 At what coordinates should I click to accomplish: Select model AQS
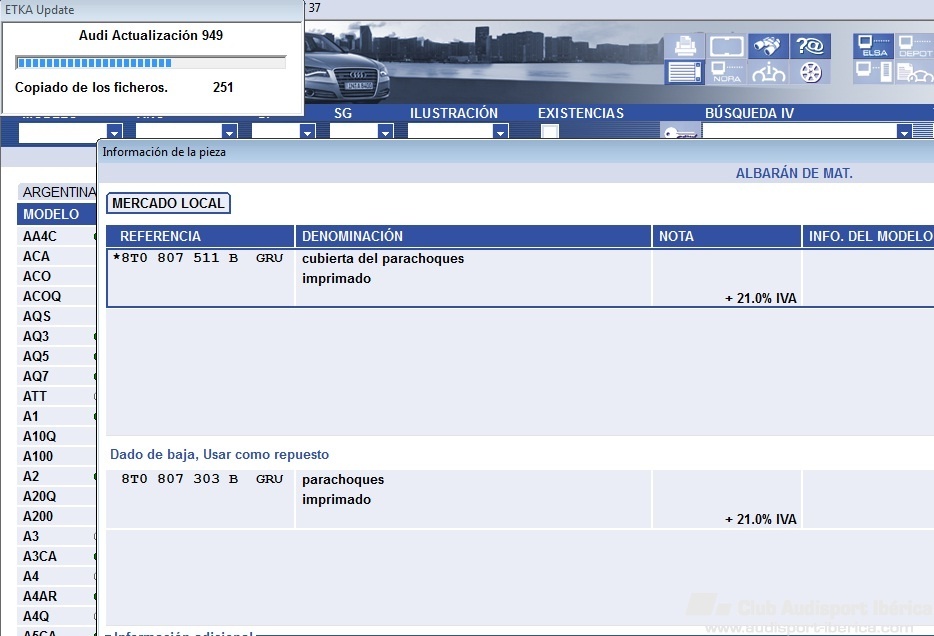[57, 316]
